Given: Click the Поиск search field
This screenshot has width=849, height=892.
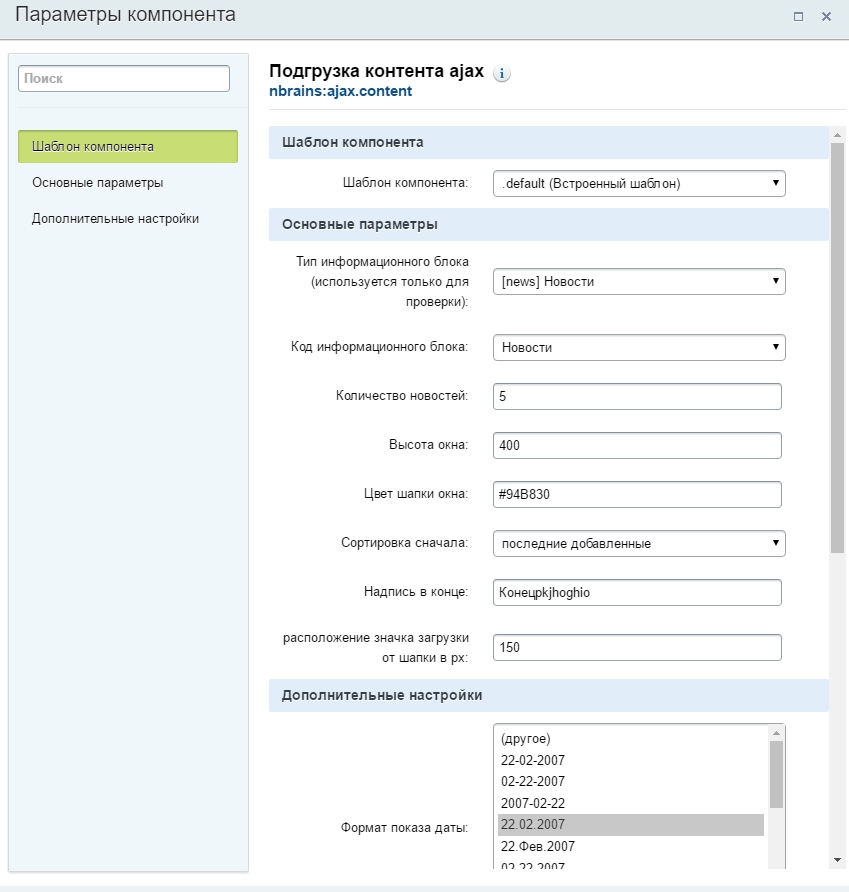Looking at the screenshot, I should click(124, 79).
